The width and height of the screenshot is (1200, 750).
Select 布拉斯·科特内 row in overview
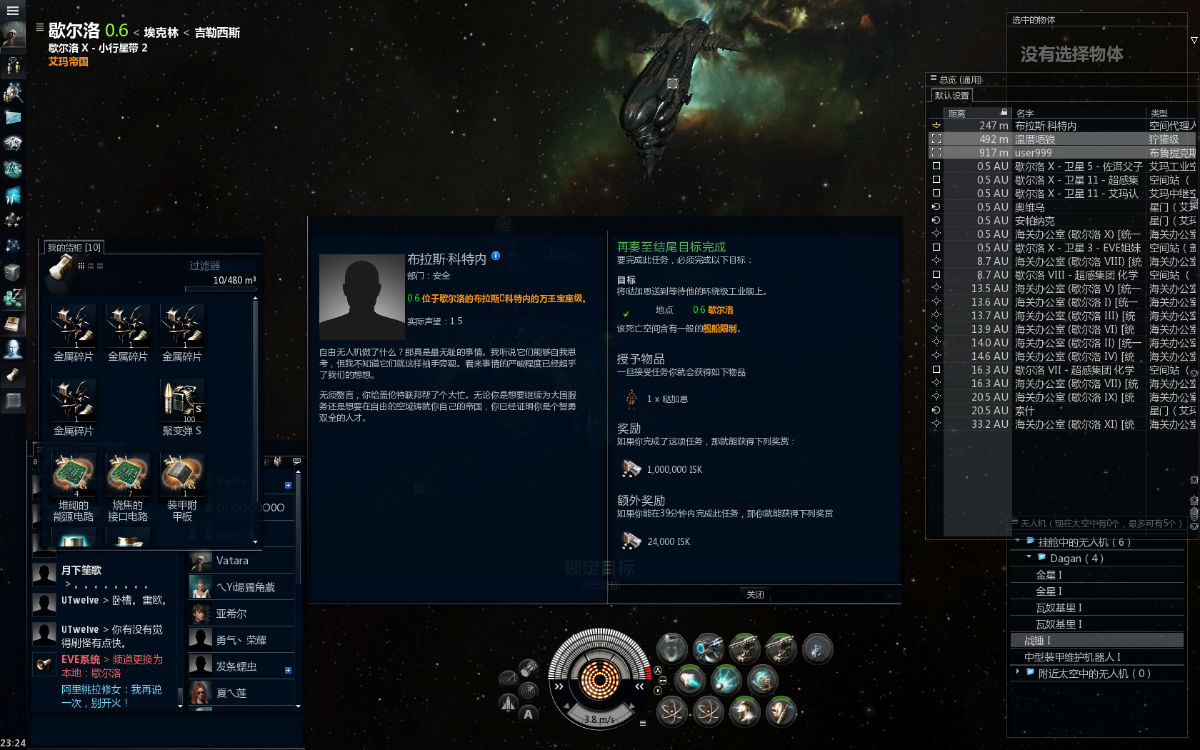click(x=1063, y=126)
